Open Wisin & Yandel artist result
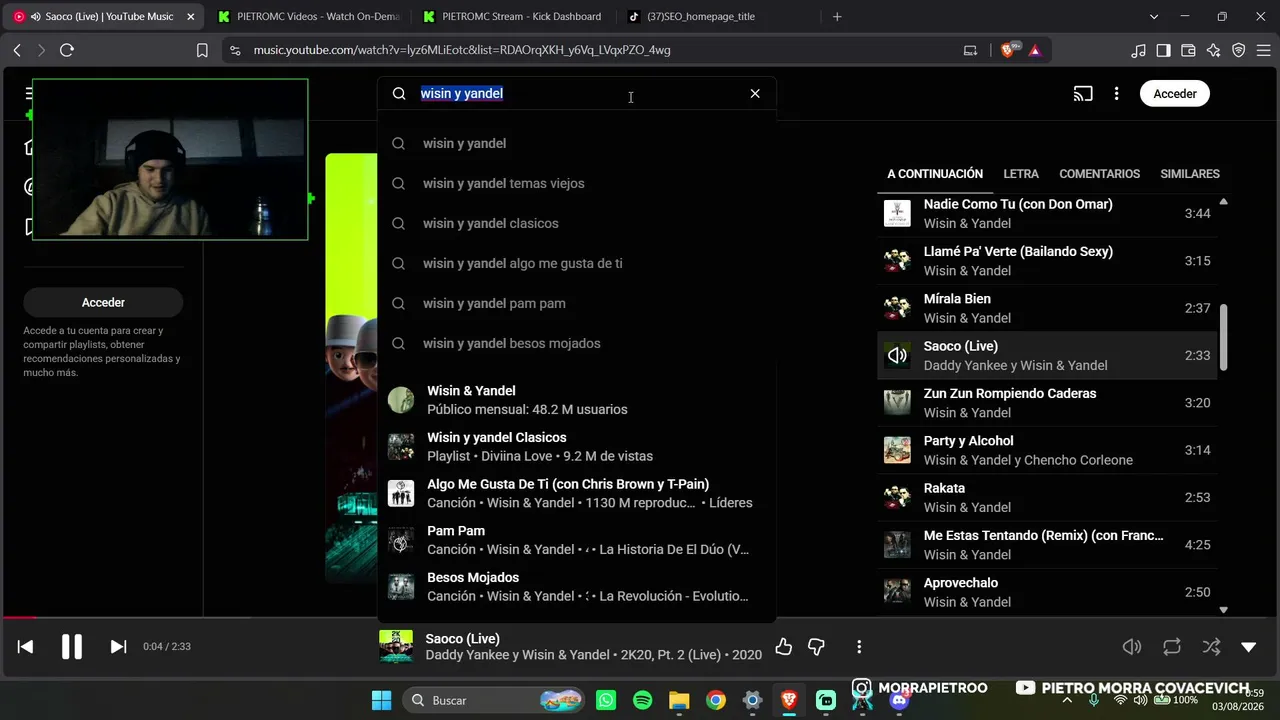This screenshot has width=1280, height=720. coord(576,400)
